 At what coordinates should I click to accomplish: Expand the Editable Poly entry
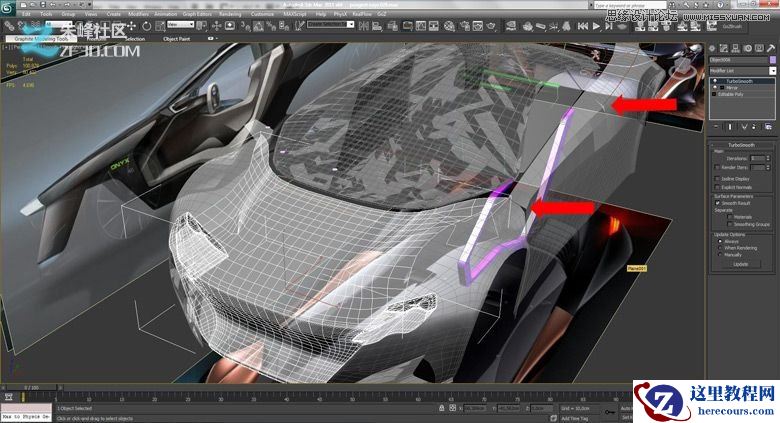coord(714,94)
